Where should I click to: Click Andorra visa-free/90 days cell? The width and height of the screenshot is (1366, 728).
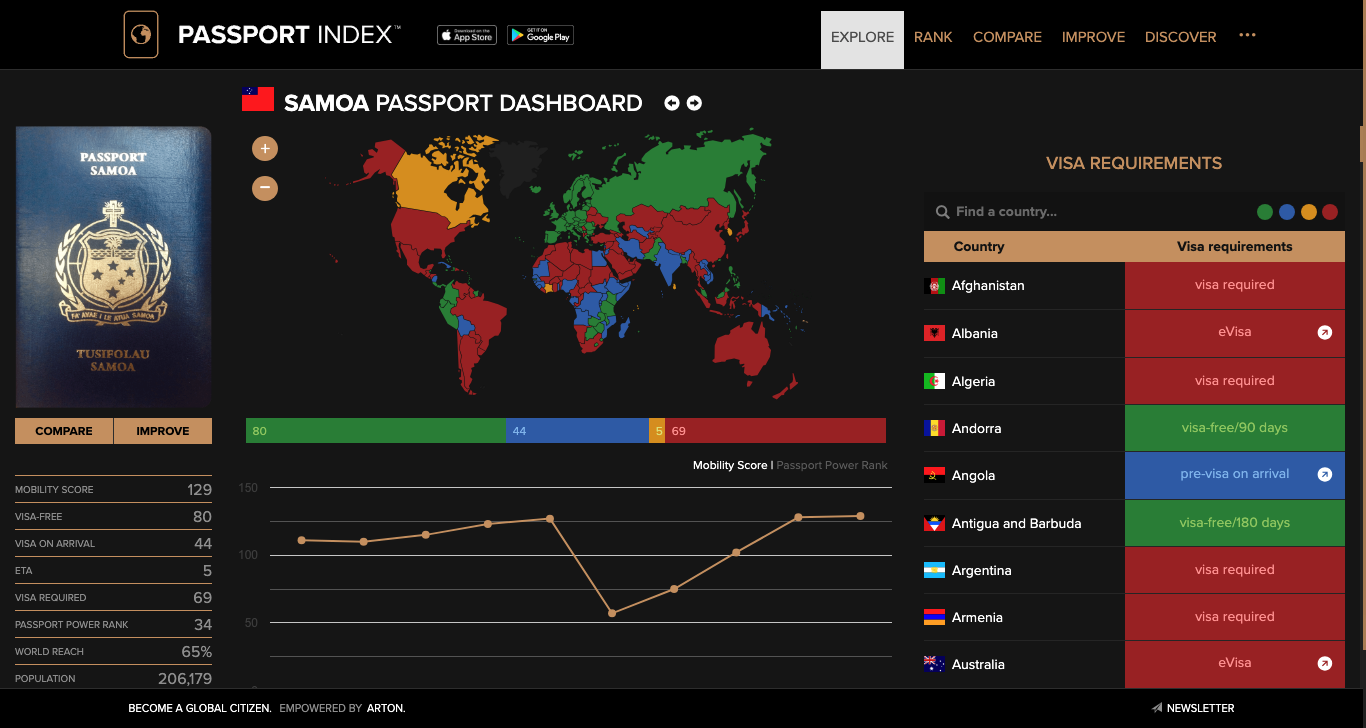point(1235,428)
